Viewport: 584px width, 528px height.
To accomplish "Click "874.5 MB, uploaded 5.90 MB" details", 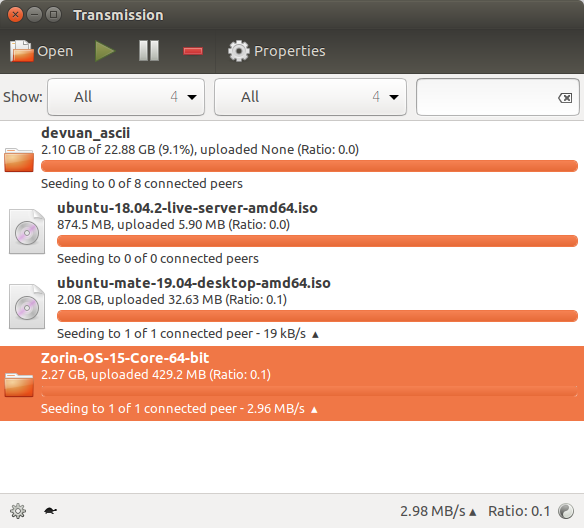I will (x=173, y=225).
